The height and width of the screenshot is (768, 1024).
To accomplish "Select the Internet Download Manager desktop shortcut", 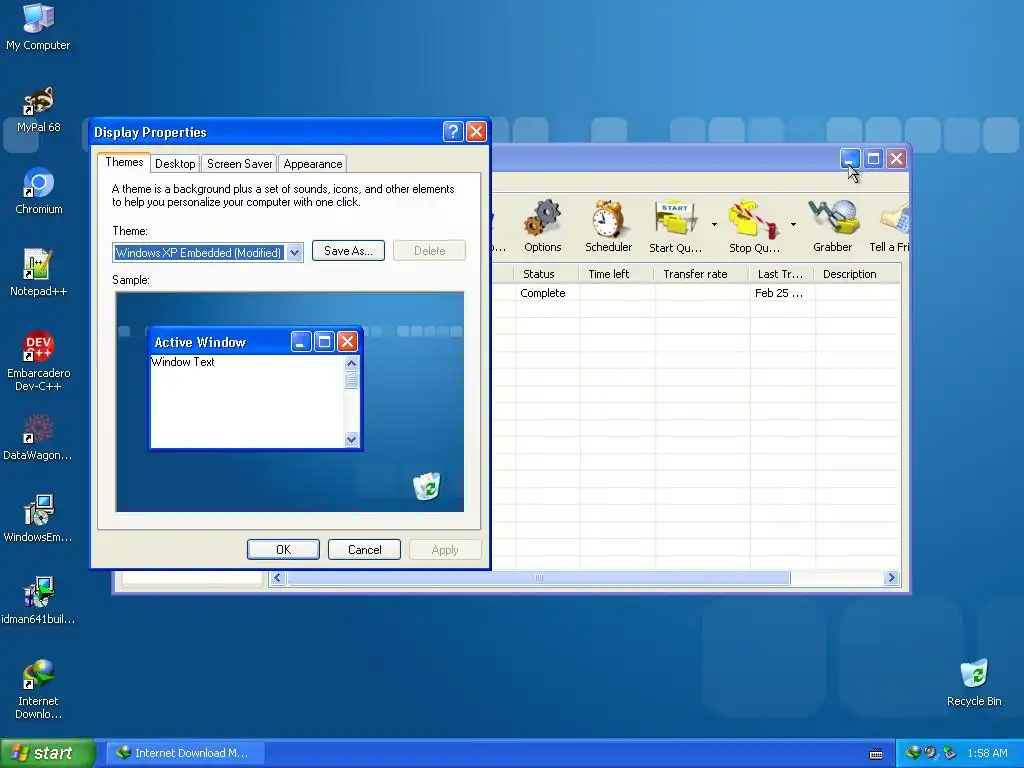I will click(38, 690).
